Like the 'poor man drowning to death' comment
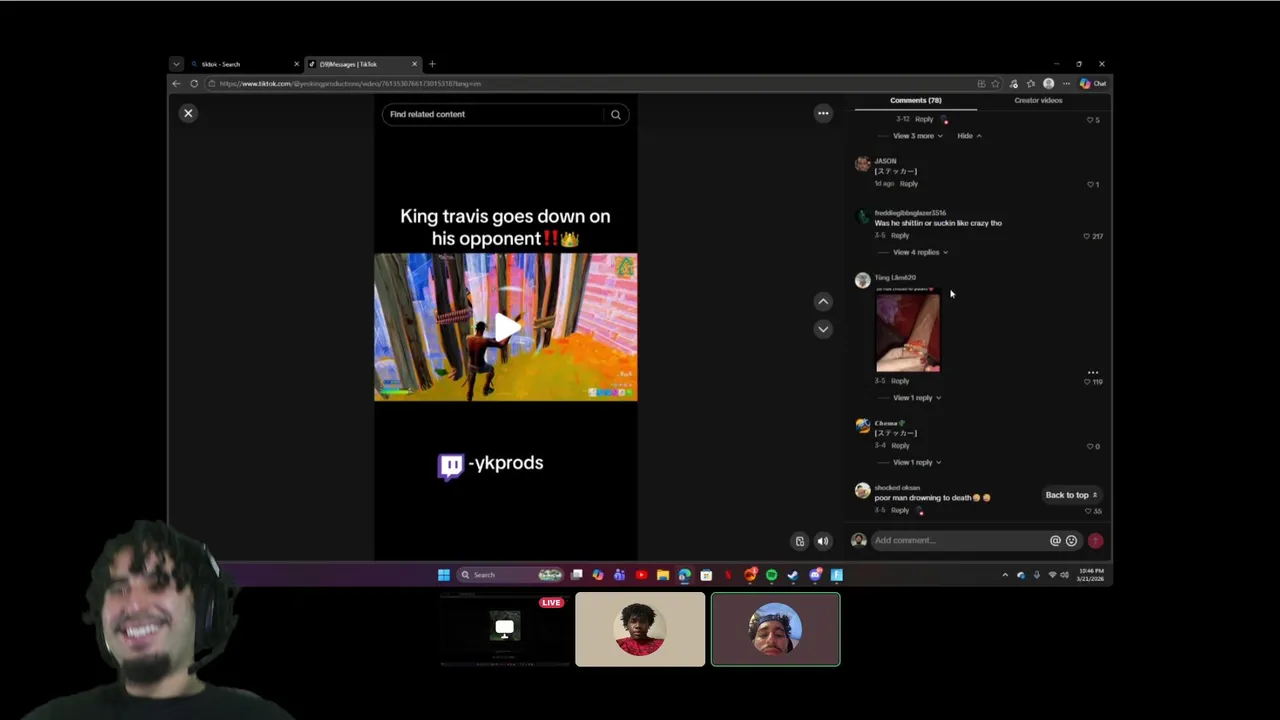Image resolution: width=1280 pixels, height=720 pixels. 1090,511
